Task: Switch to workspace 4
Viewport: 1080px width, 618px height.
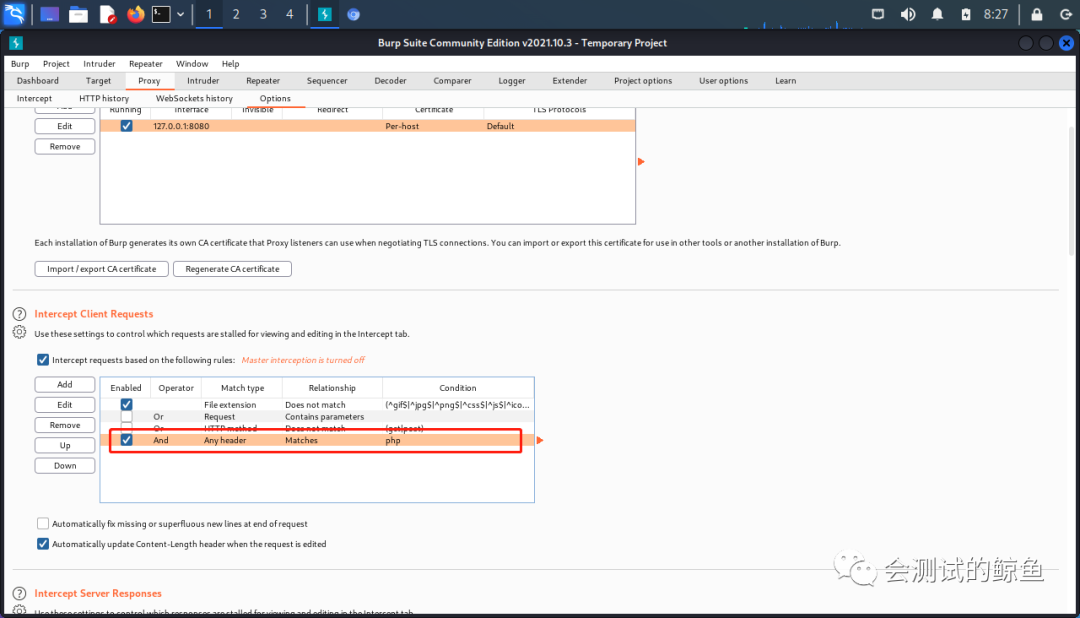Action: (289, 14)
